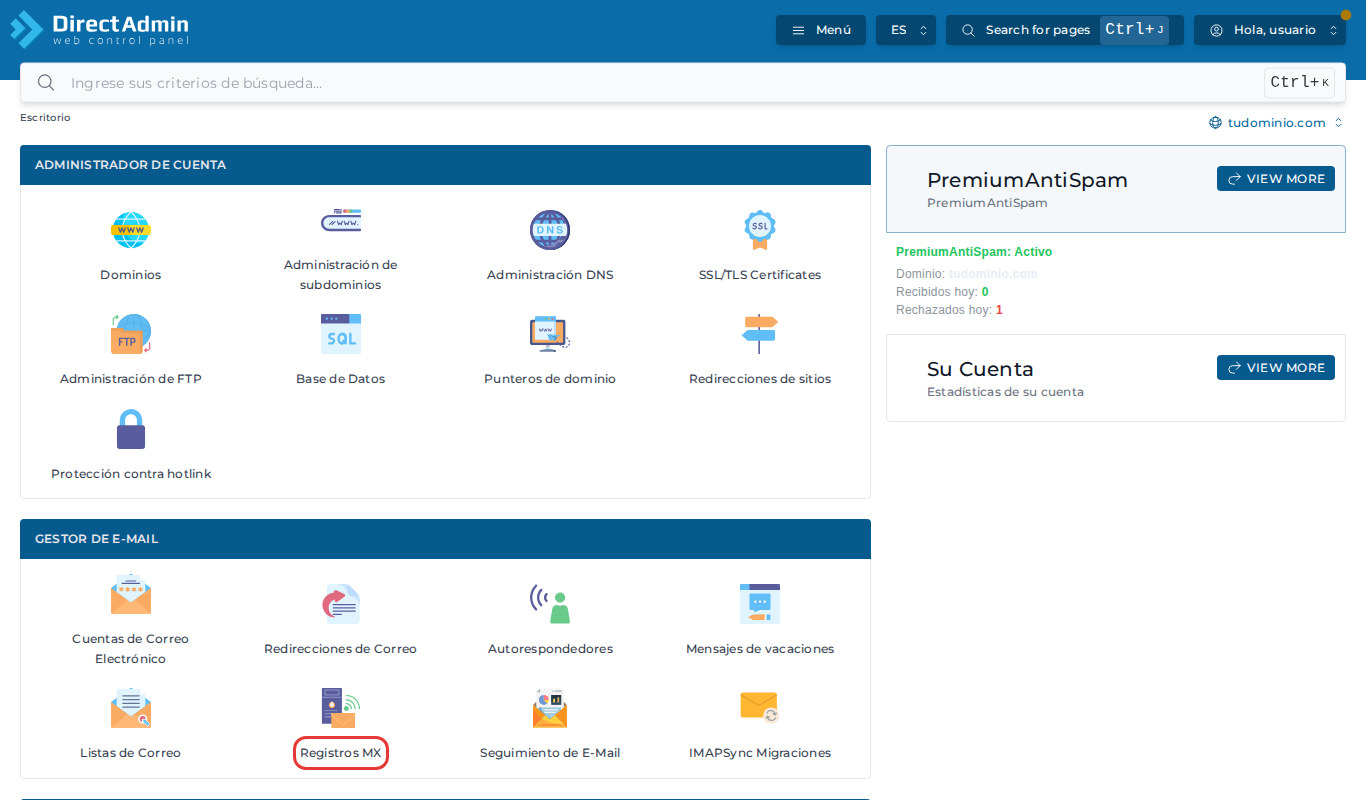Click the Administración DNS label
The image size is (1366, 800).
pyautogui.click(x=550, y=275)
